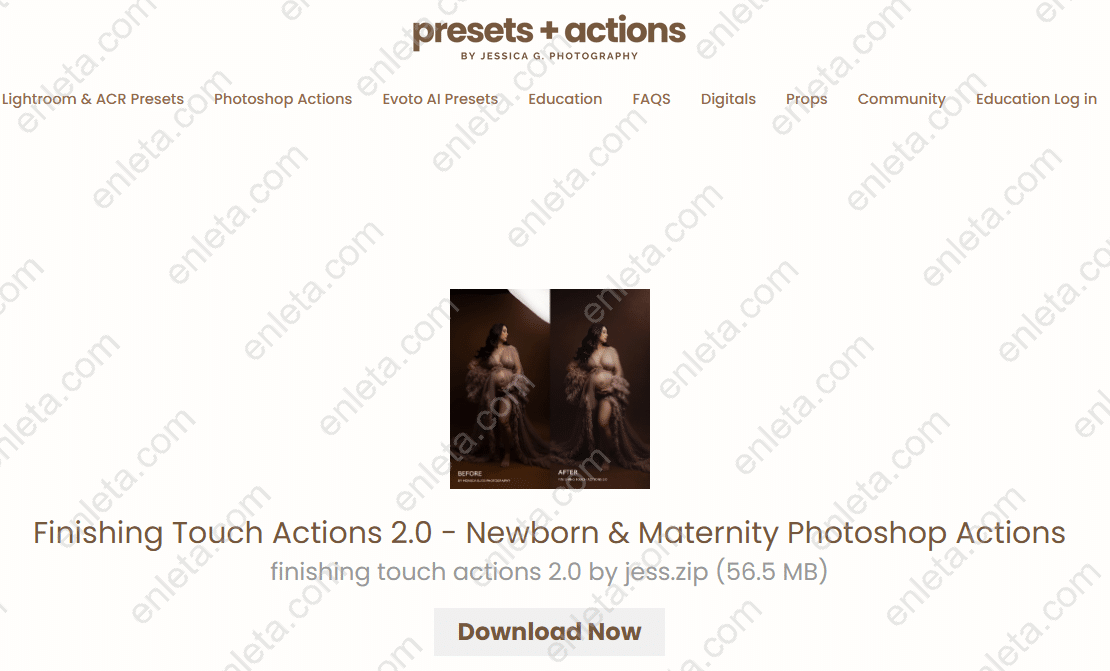1110x671 pixels.
Task: Click the plus sign in the logo
Action: (x=549, y=31)
